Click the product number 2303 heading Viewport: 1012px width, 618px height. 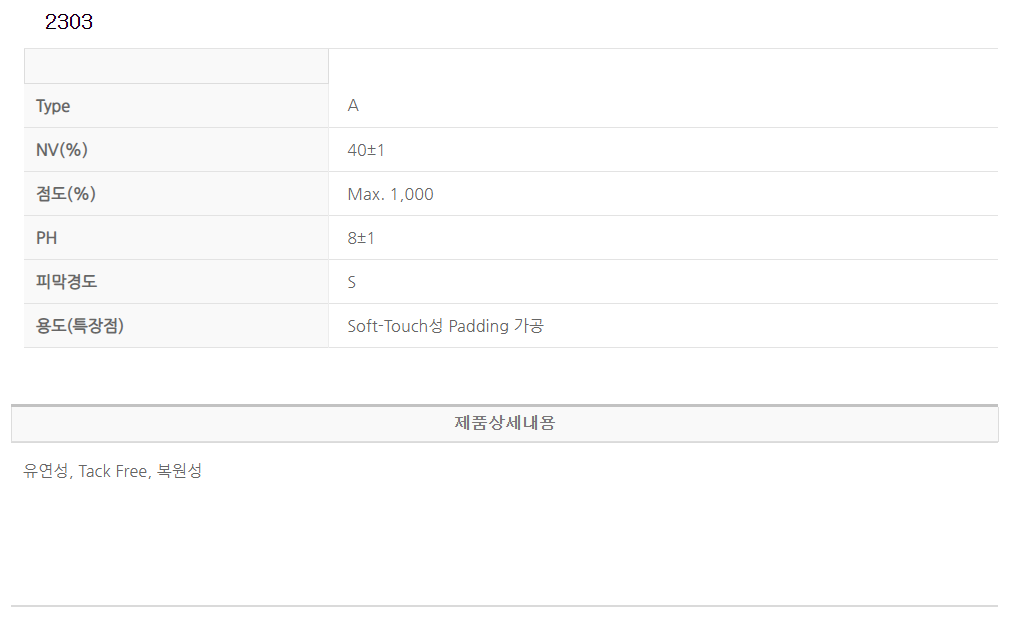point(69,22)
